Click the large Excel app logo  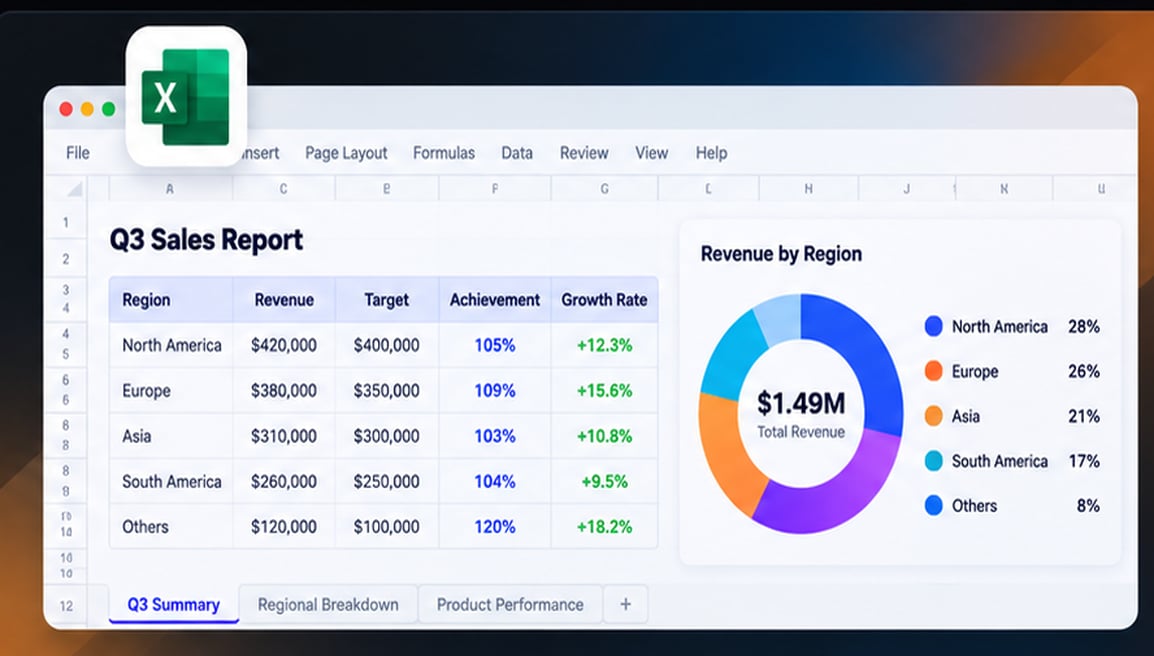click(x=186, y=96)
